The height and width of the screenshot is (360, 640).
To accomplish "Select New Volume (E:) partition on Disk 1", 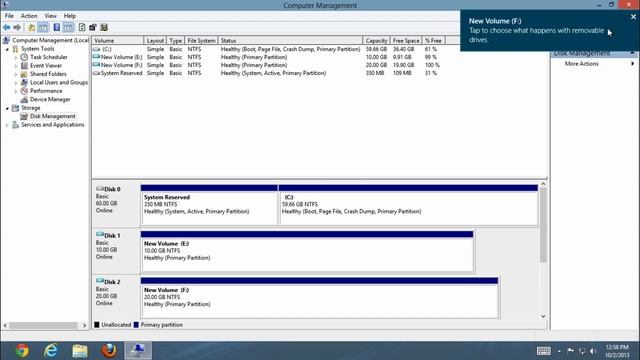I will click(x=307, y=251).
